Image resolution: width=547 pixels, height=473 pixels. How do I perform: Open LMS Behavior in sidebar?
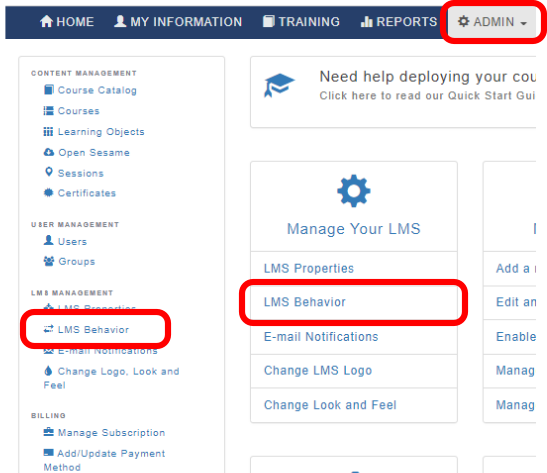[x=93, y=329]
